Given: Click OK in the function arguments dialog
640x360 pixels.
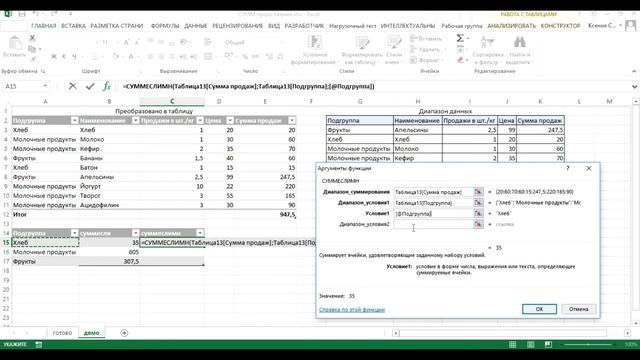Looking at the screenshot, I should pyautogui.click(x=539, y=309).
